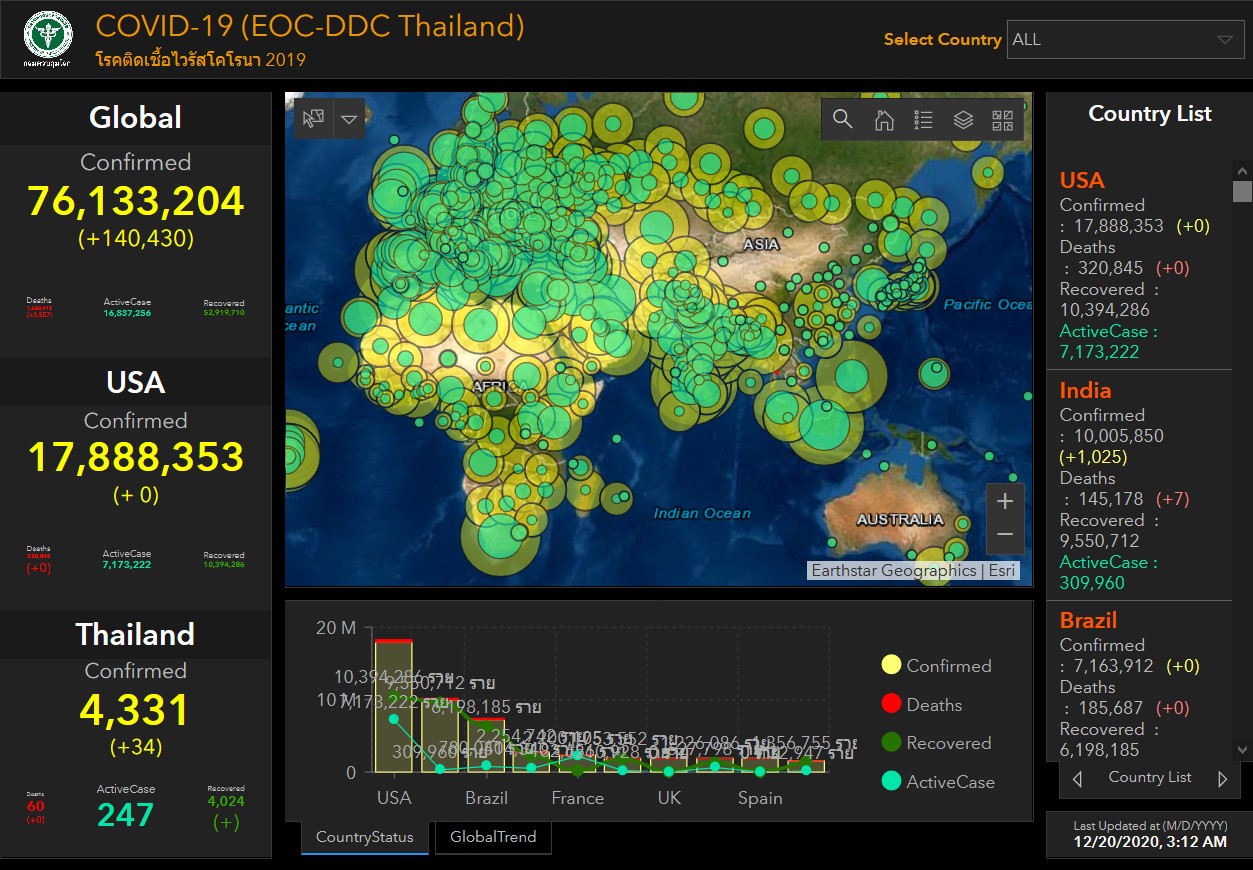Screen dimensions: 1253x870
Task: Activate the map selection tool
Action: click(x=314, y=119)
